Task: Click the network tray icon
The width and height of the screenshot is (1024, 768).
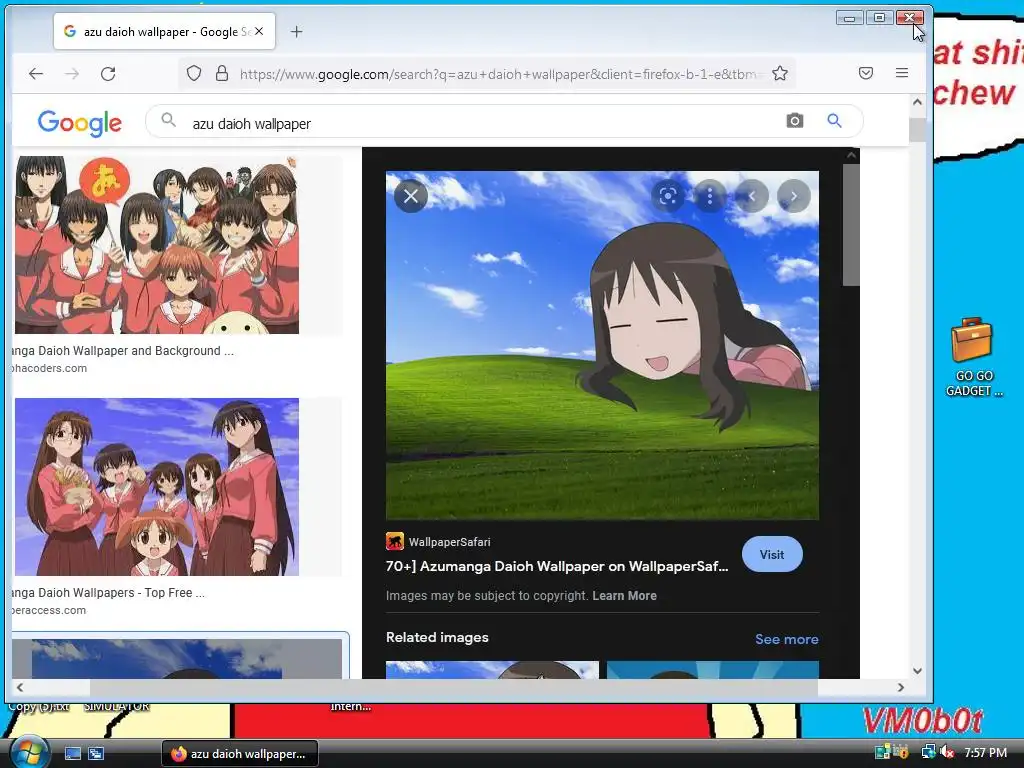Action: [928, 752]
